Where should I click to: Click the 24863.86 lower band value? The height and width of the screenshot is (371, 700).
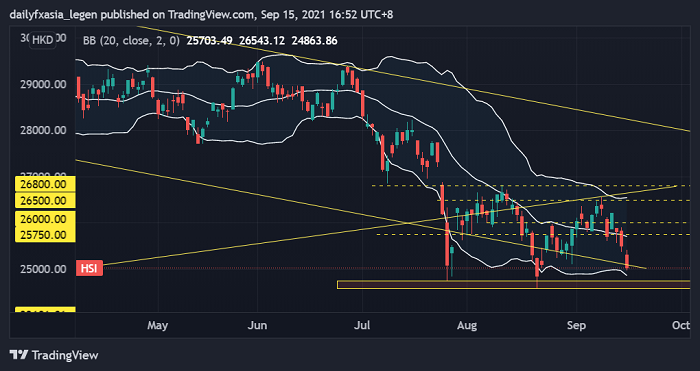(314, 41)
